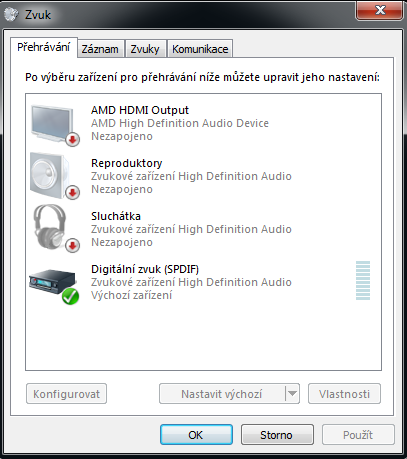Expand the Nastavit výchozí dropdown arrow
The height and width of the screenshot is (459, 407).
coord(292,394)
